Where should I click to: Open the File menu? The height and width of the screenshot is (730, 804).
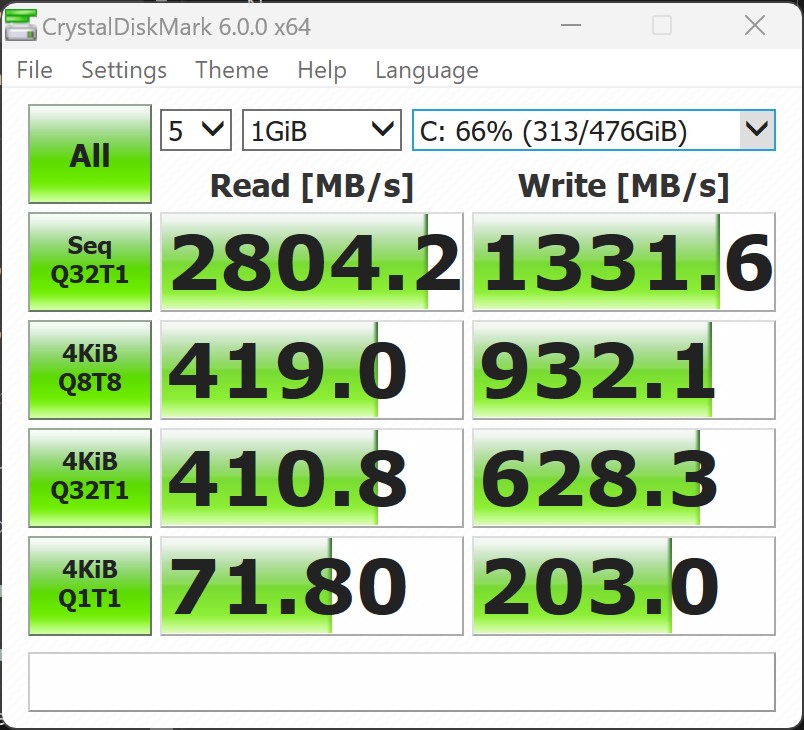coord(34,70)
